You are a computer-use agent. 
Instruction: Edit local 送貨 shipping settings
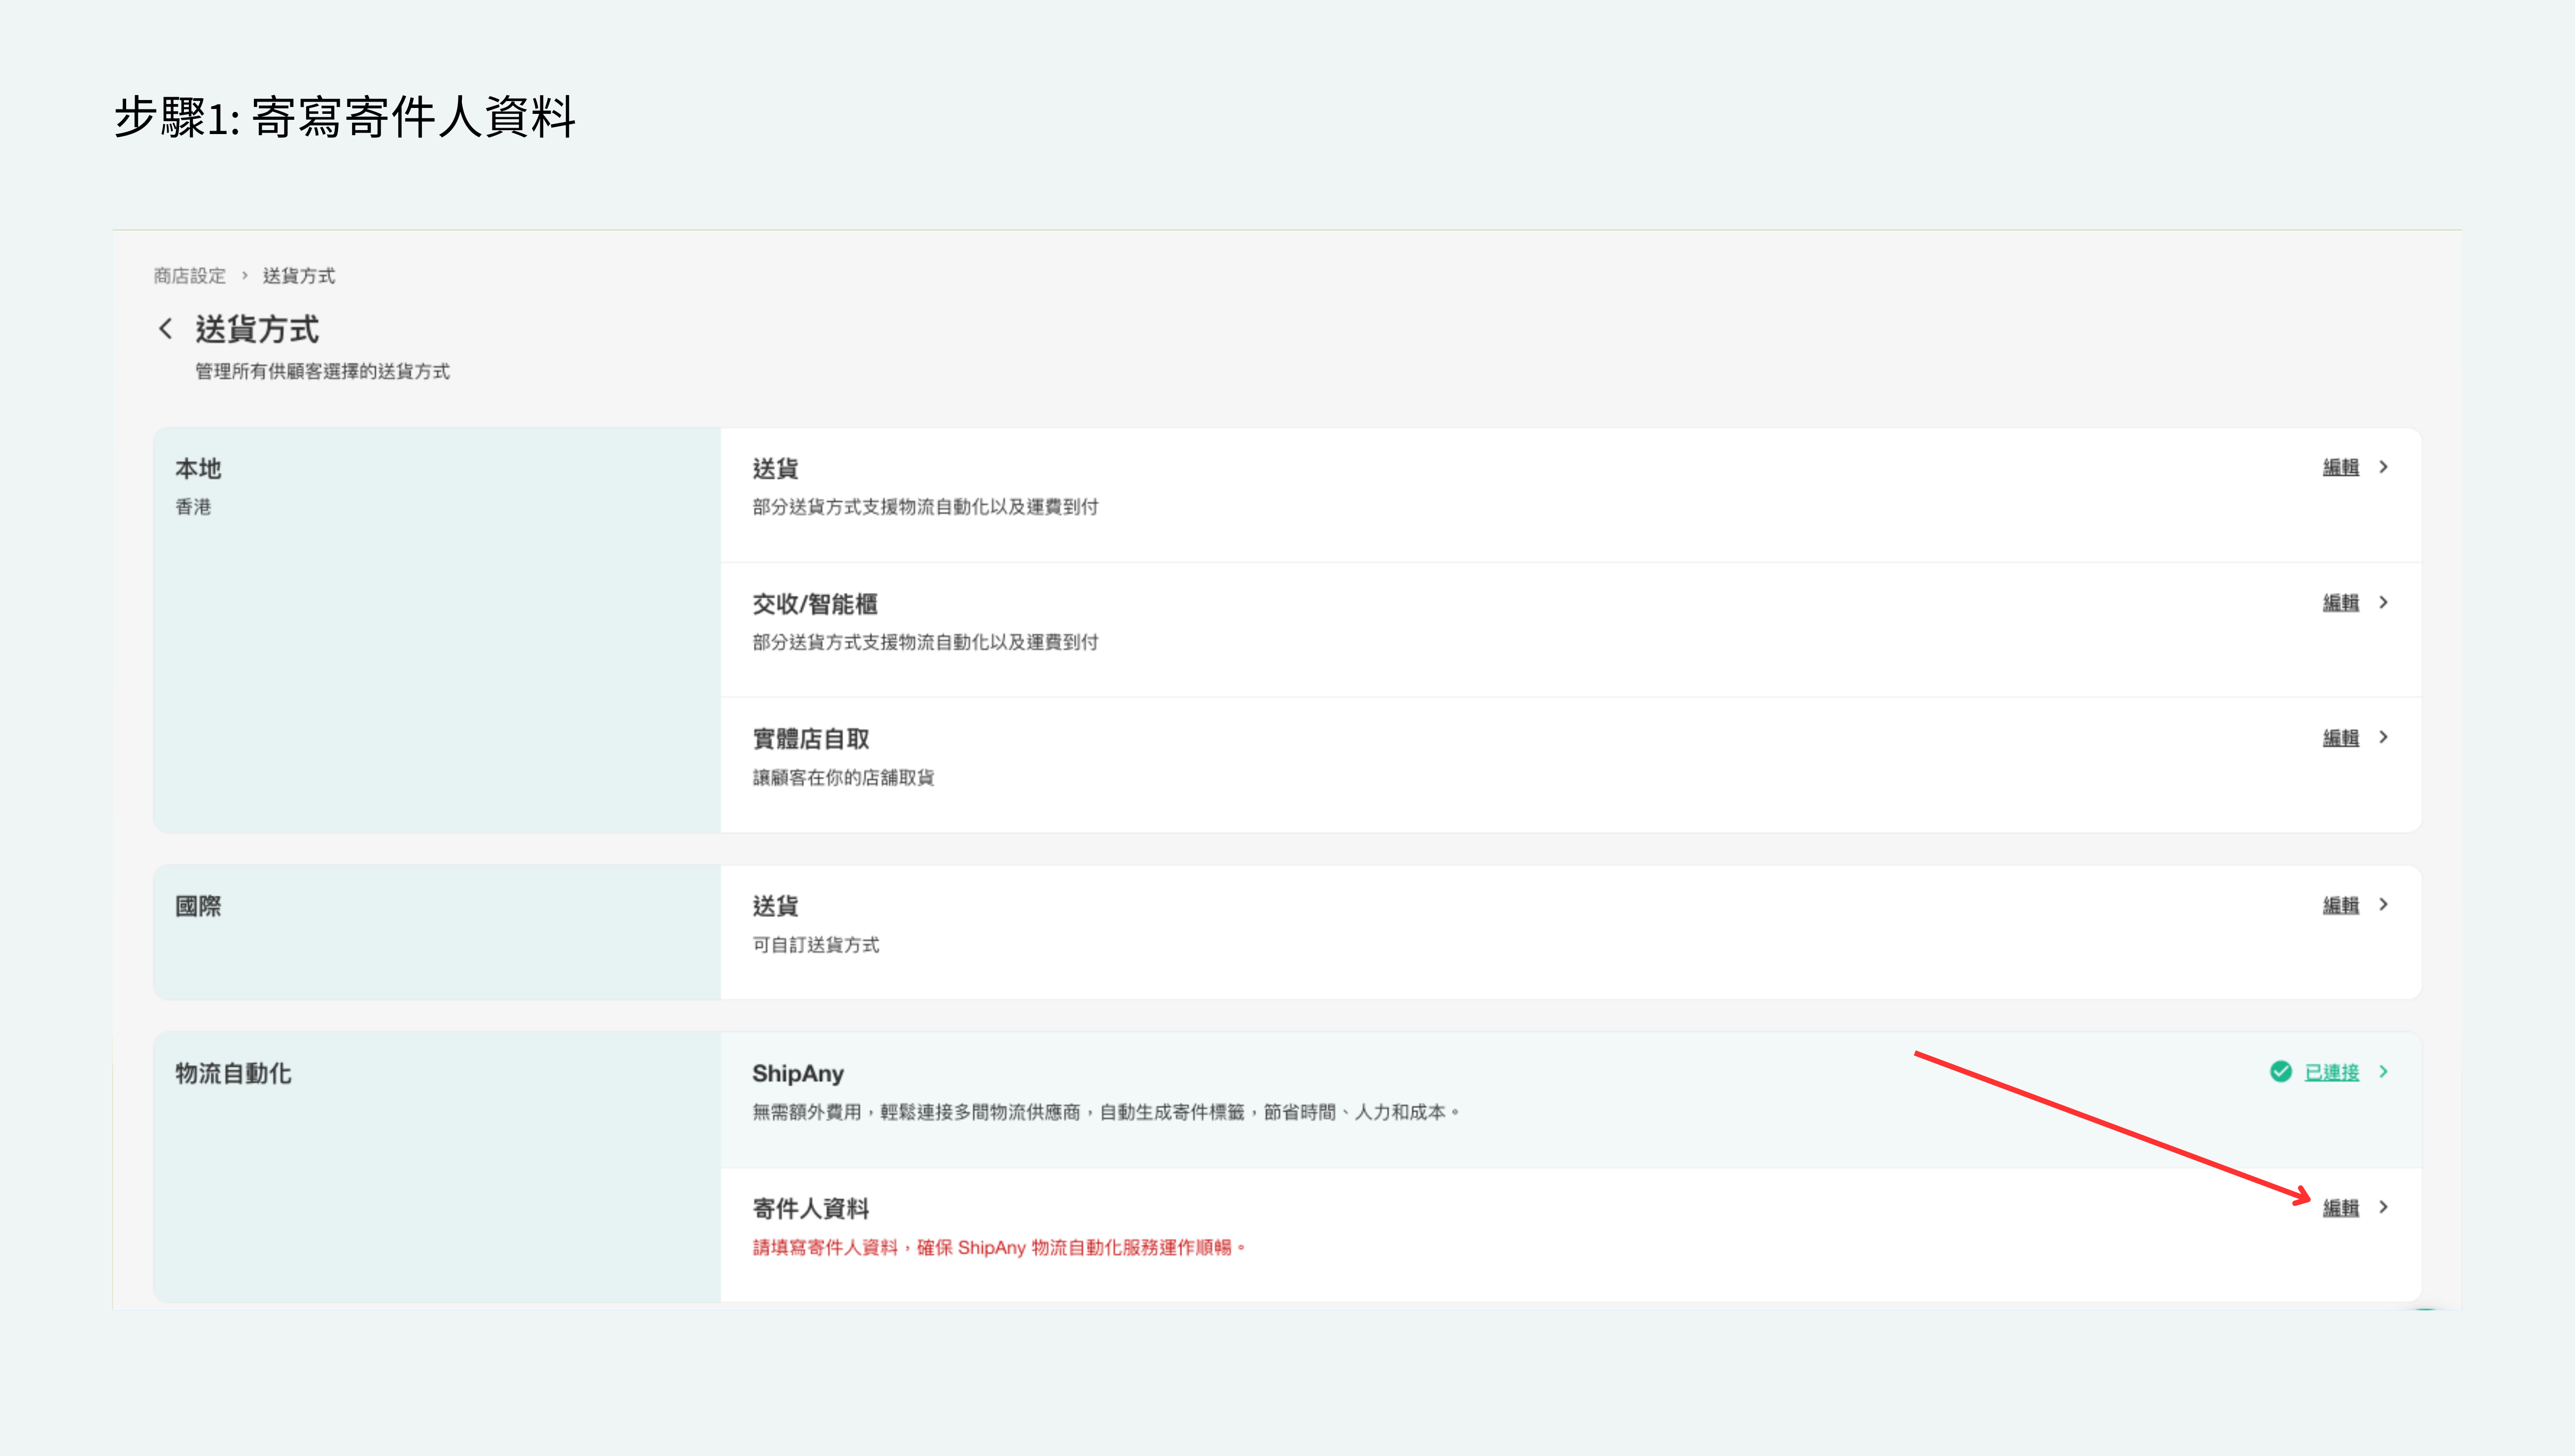(2340, 467)
